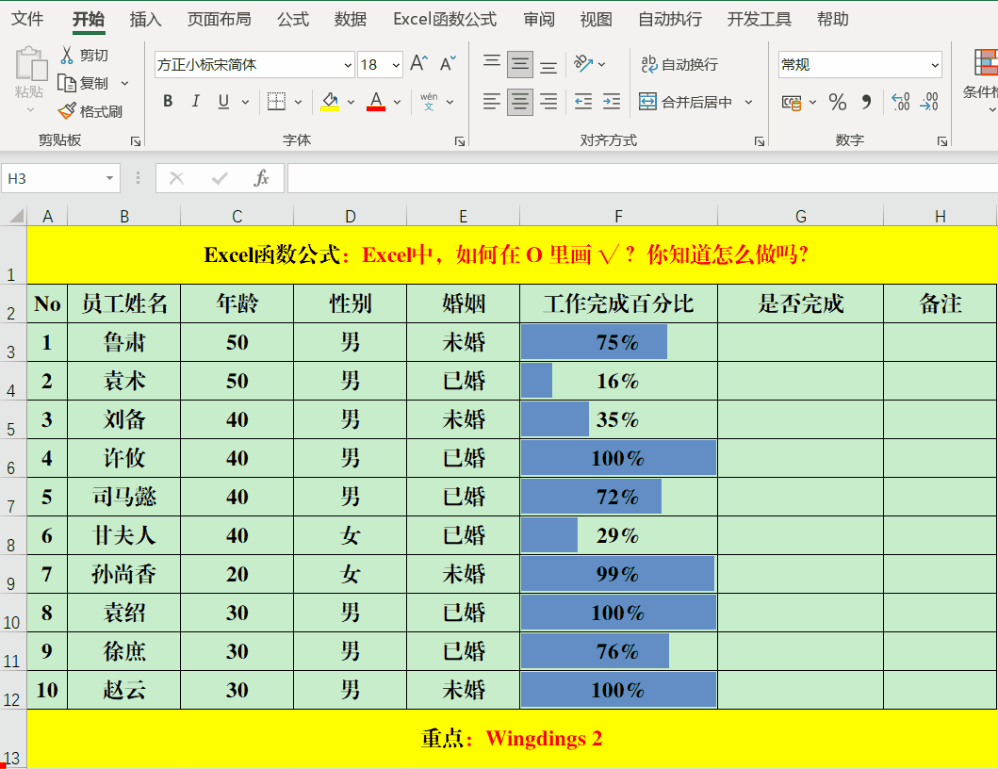Select row 6 header
998x769 pixels.
tap(11, 458)
